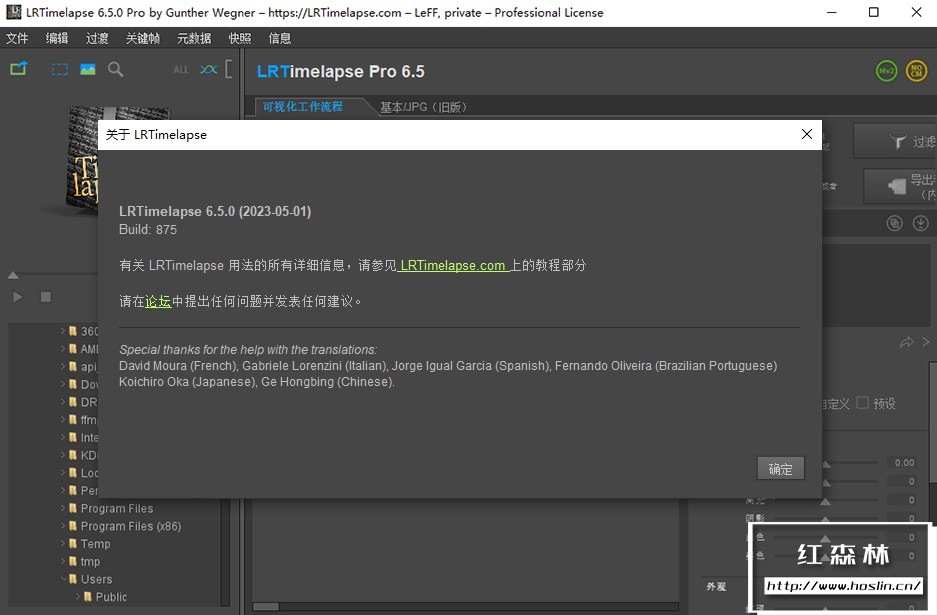
Task: Click the circled download arrow icon
Action: [921, 224]
